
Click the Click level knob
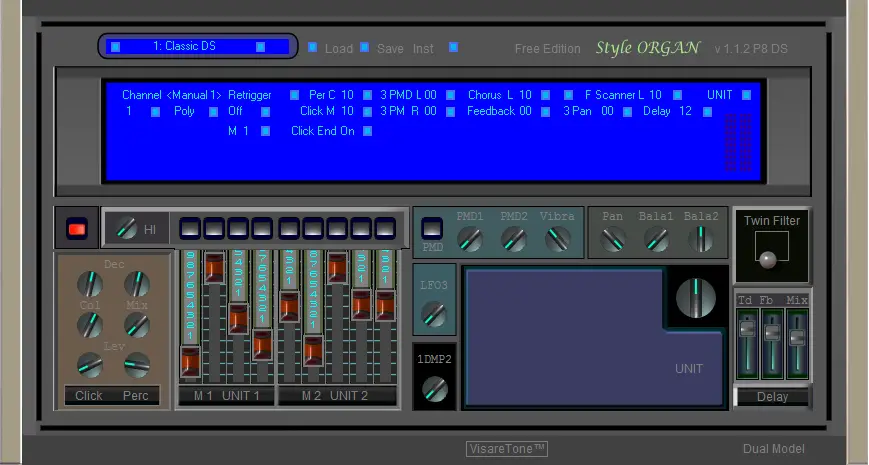(x=90, y=365)
